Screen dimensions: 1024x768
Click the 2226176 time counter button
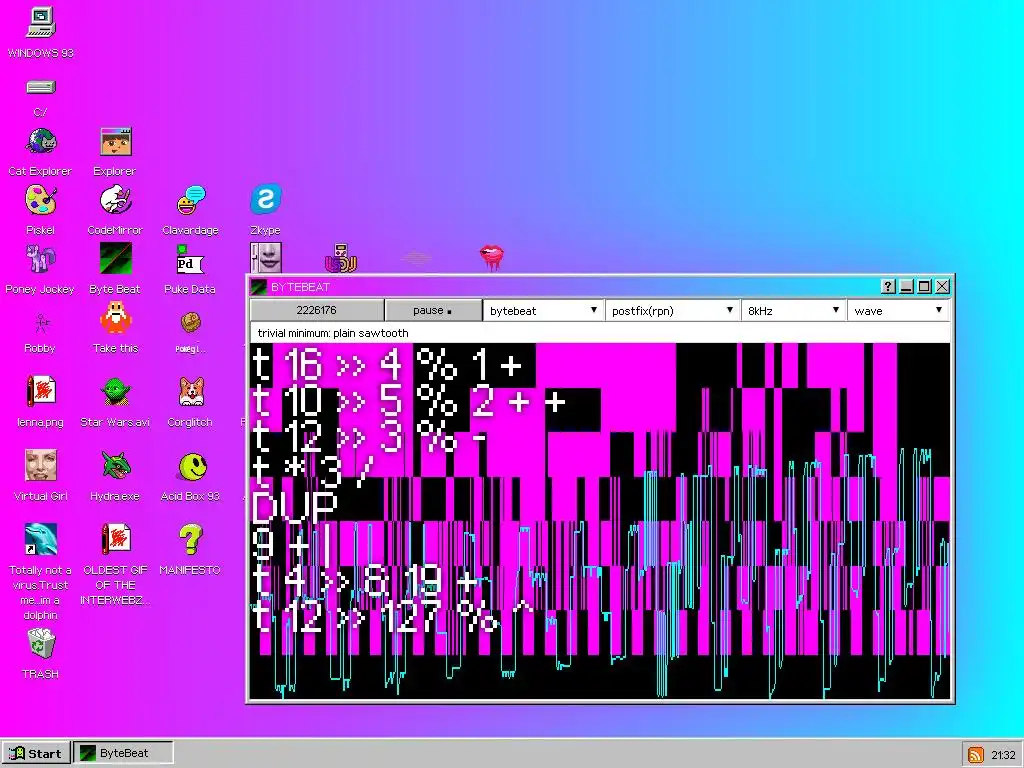[x=317, y=310]
